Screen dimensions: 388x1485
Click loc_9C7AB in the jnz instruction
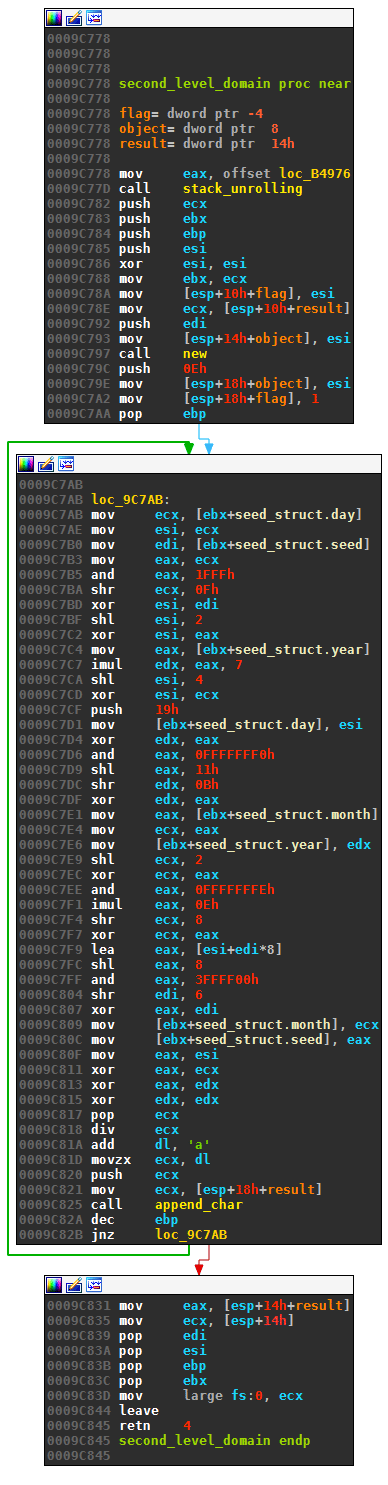coord(191,1235)
